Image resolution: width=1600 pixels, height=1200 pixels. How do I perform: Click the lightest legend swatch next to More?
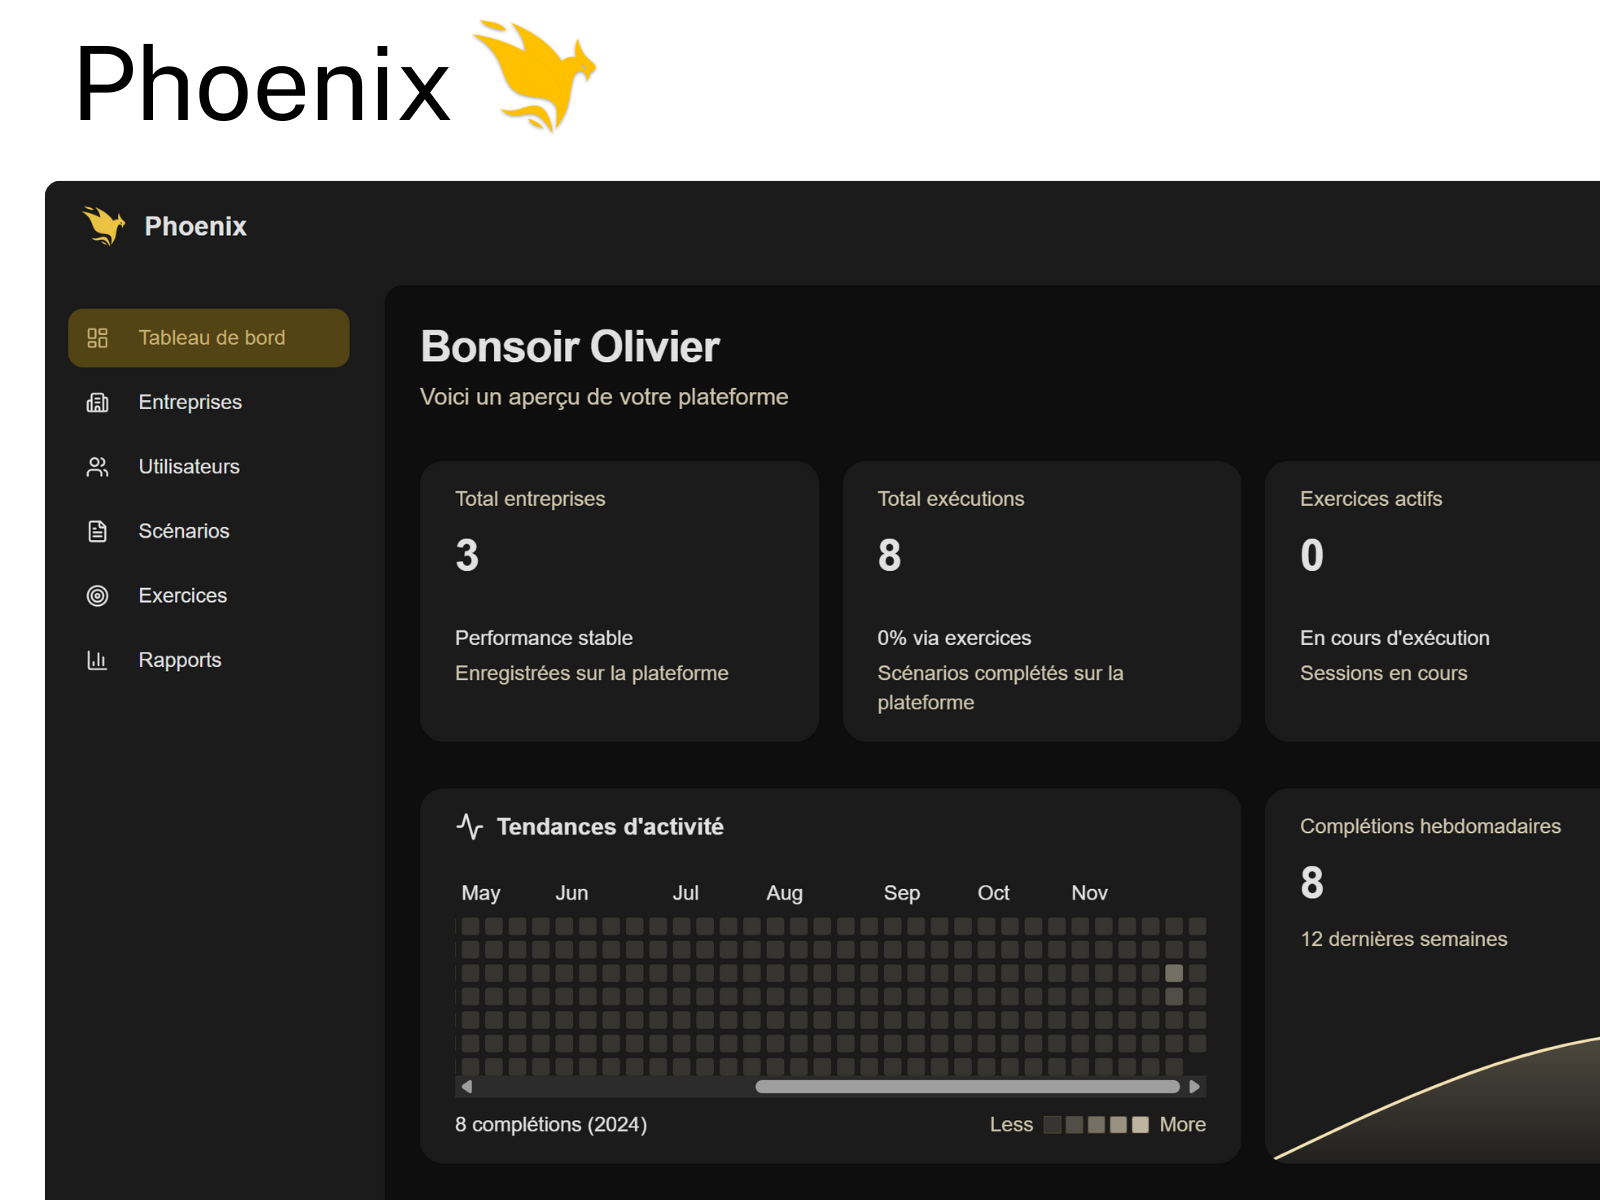[1140, 1125]
